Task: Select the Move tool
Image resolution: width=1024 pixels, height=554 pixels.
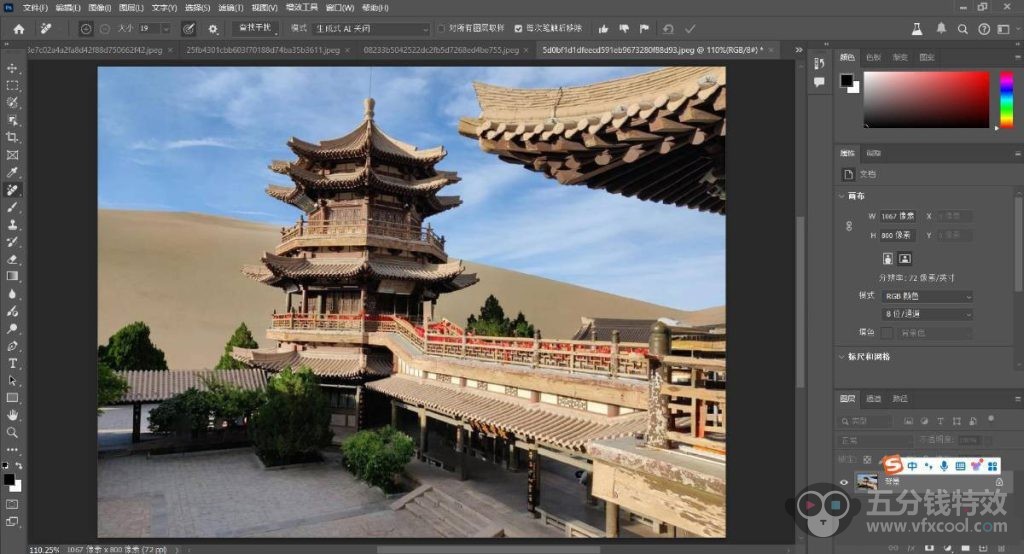Action: 12,68
